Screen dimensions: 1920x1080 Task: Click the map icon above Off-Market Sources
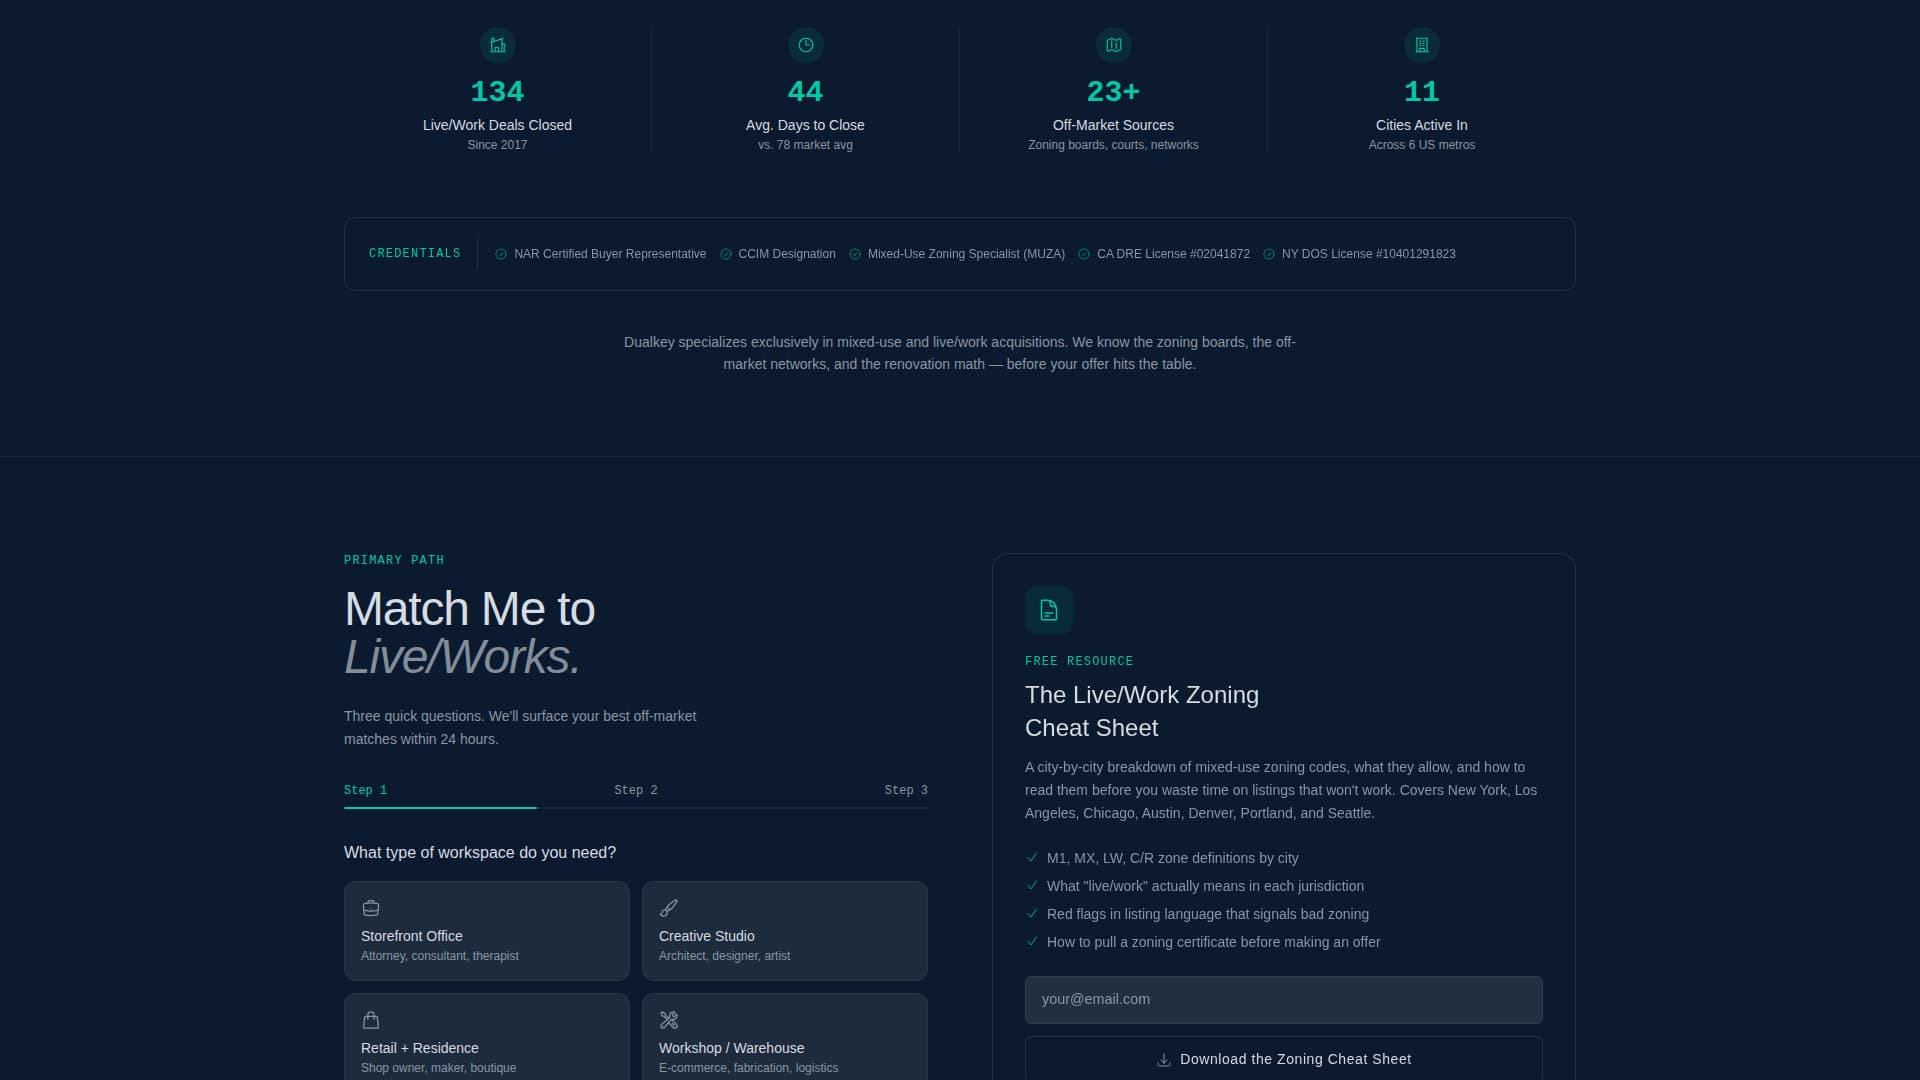tap(1113, 45)
